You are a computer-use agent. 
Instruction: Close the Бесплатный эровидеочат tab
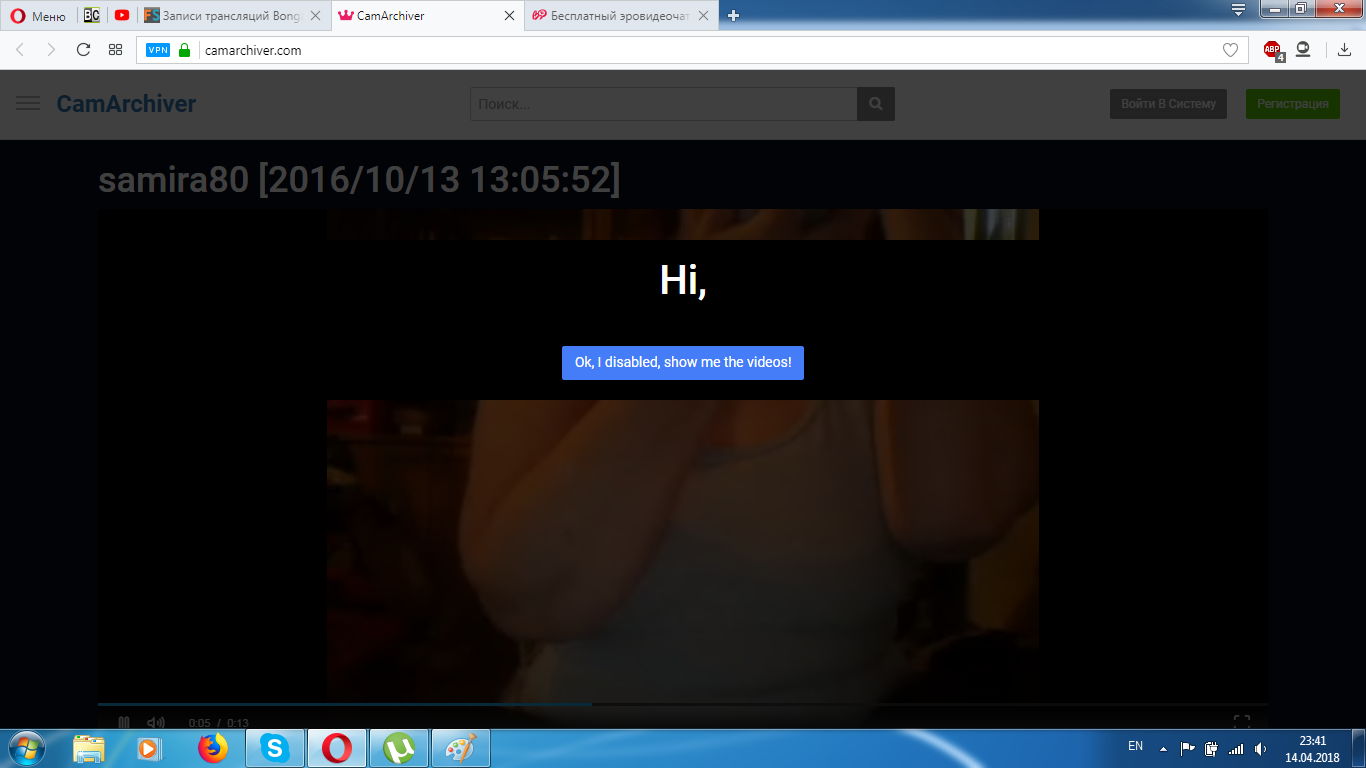(x=703, y=16)
